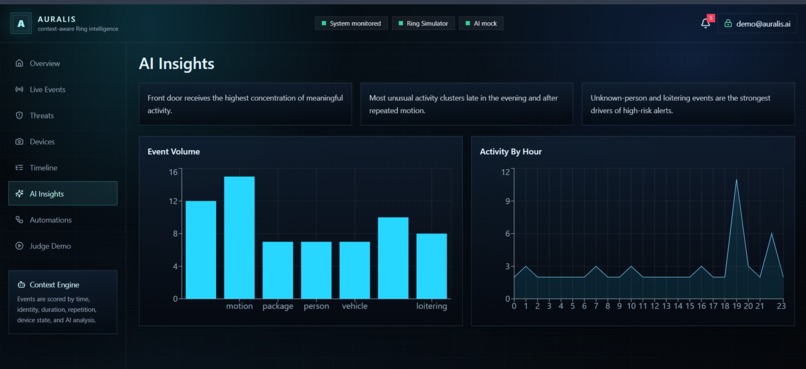Image resolution: width=806 pixels, height=369 pixels.
Task: Click the hour 19 peak in Activity By Hour
Action: (737, 180)
